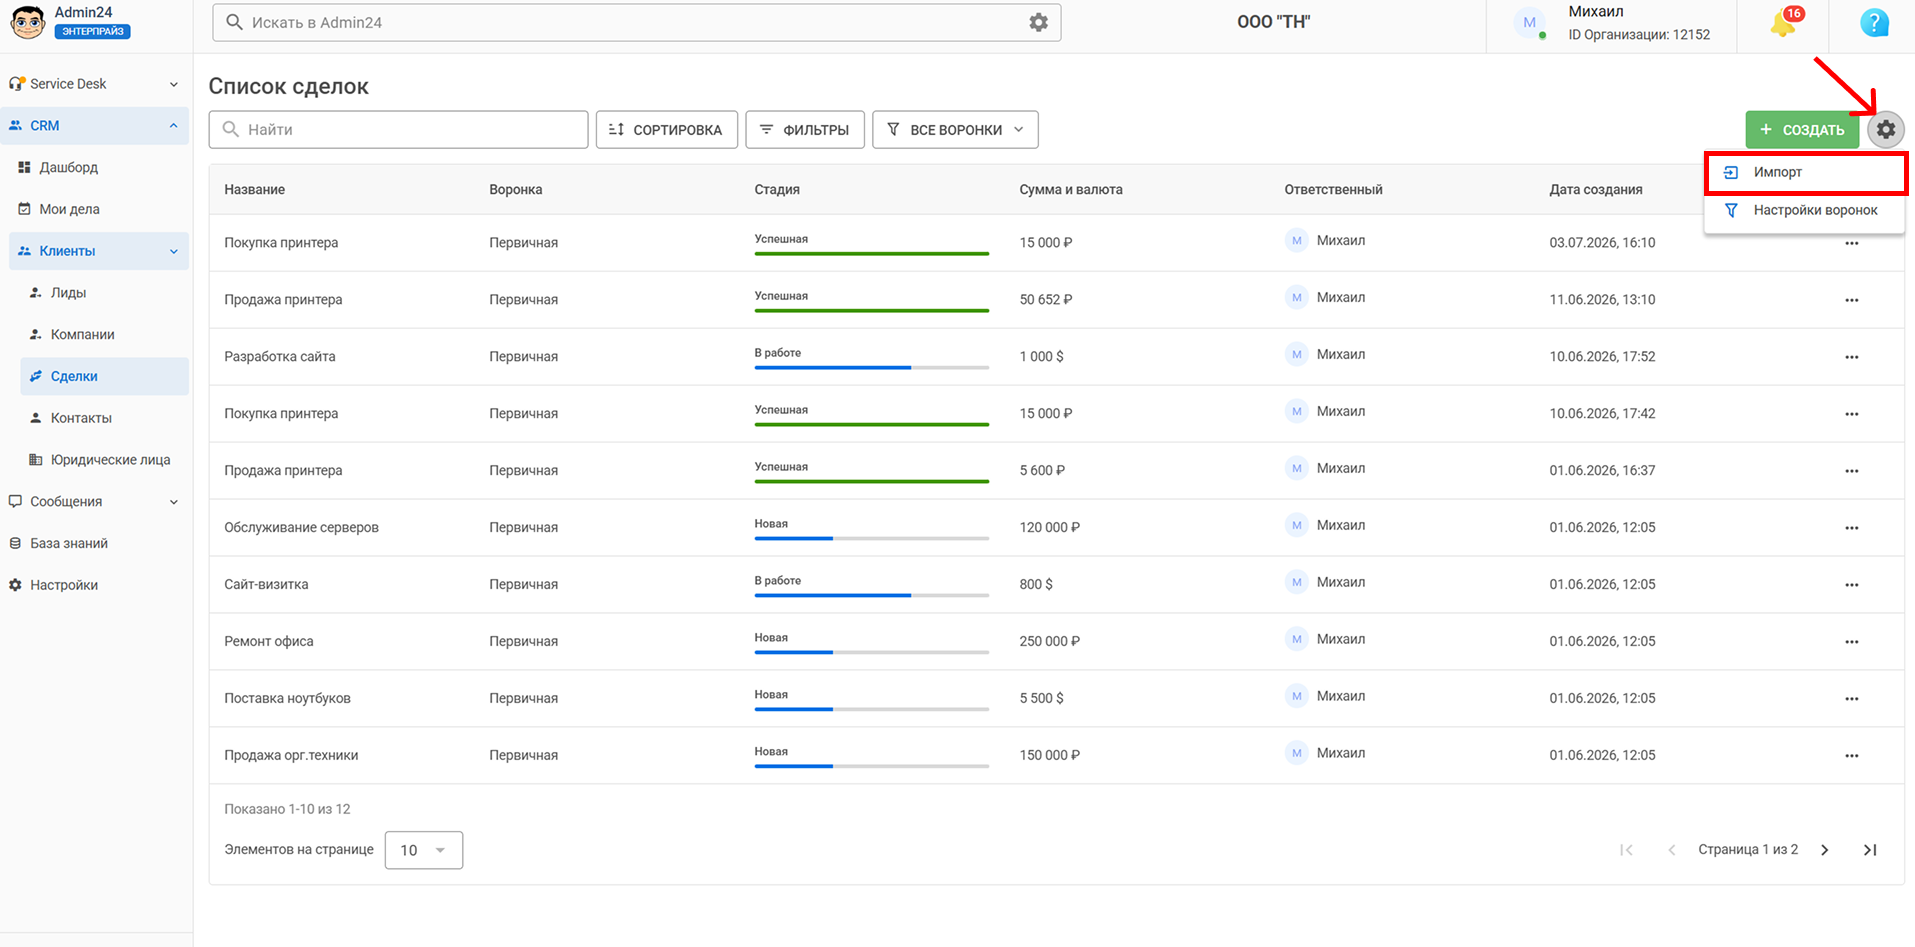
Task: Click stage bar of Продажа принтера 50 652 ₽
Action: point(871,311)
